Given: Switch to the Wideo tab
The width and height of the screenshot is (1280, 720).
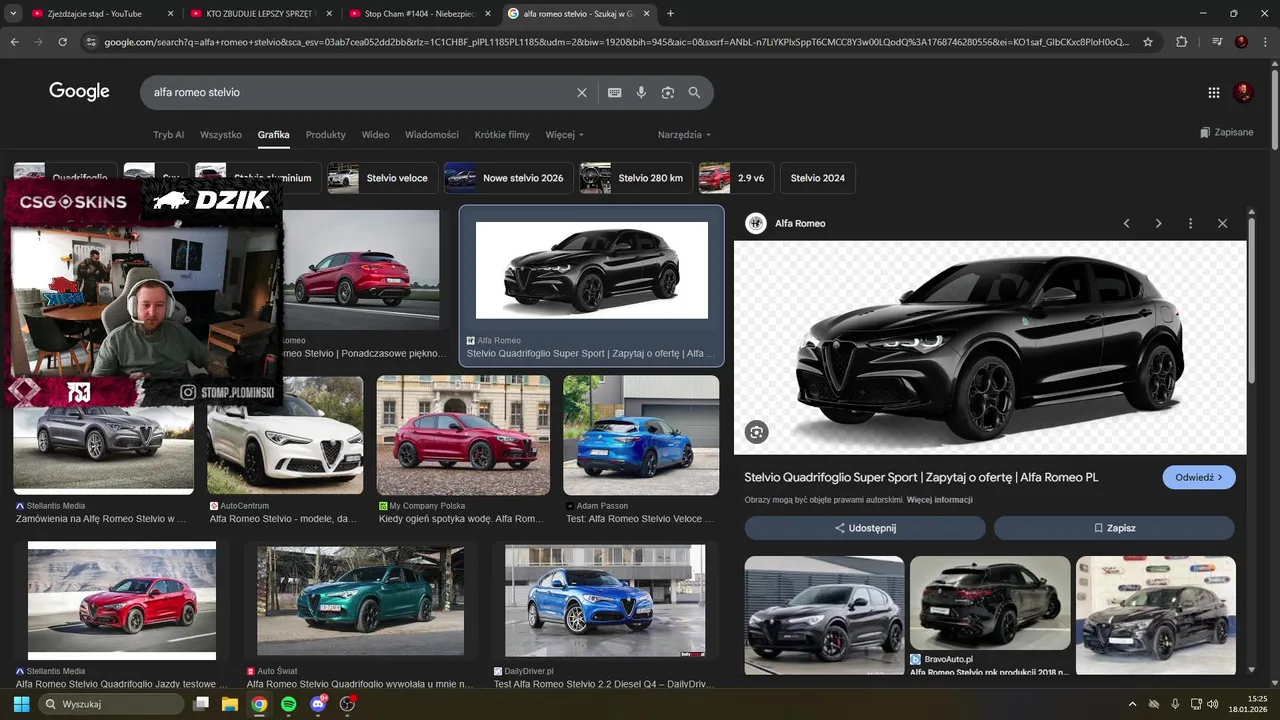Looking at the screenshot, I should tap(375, 135).
